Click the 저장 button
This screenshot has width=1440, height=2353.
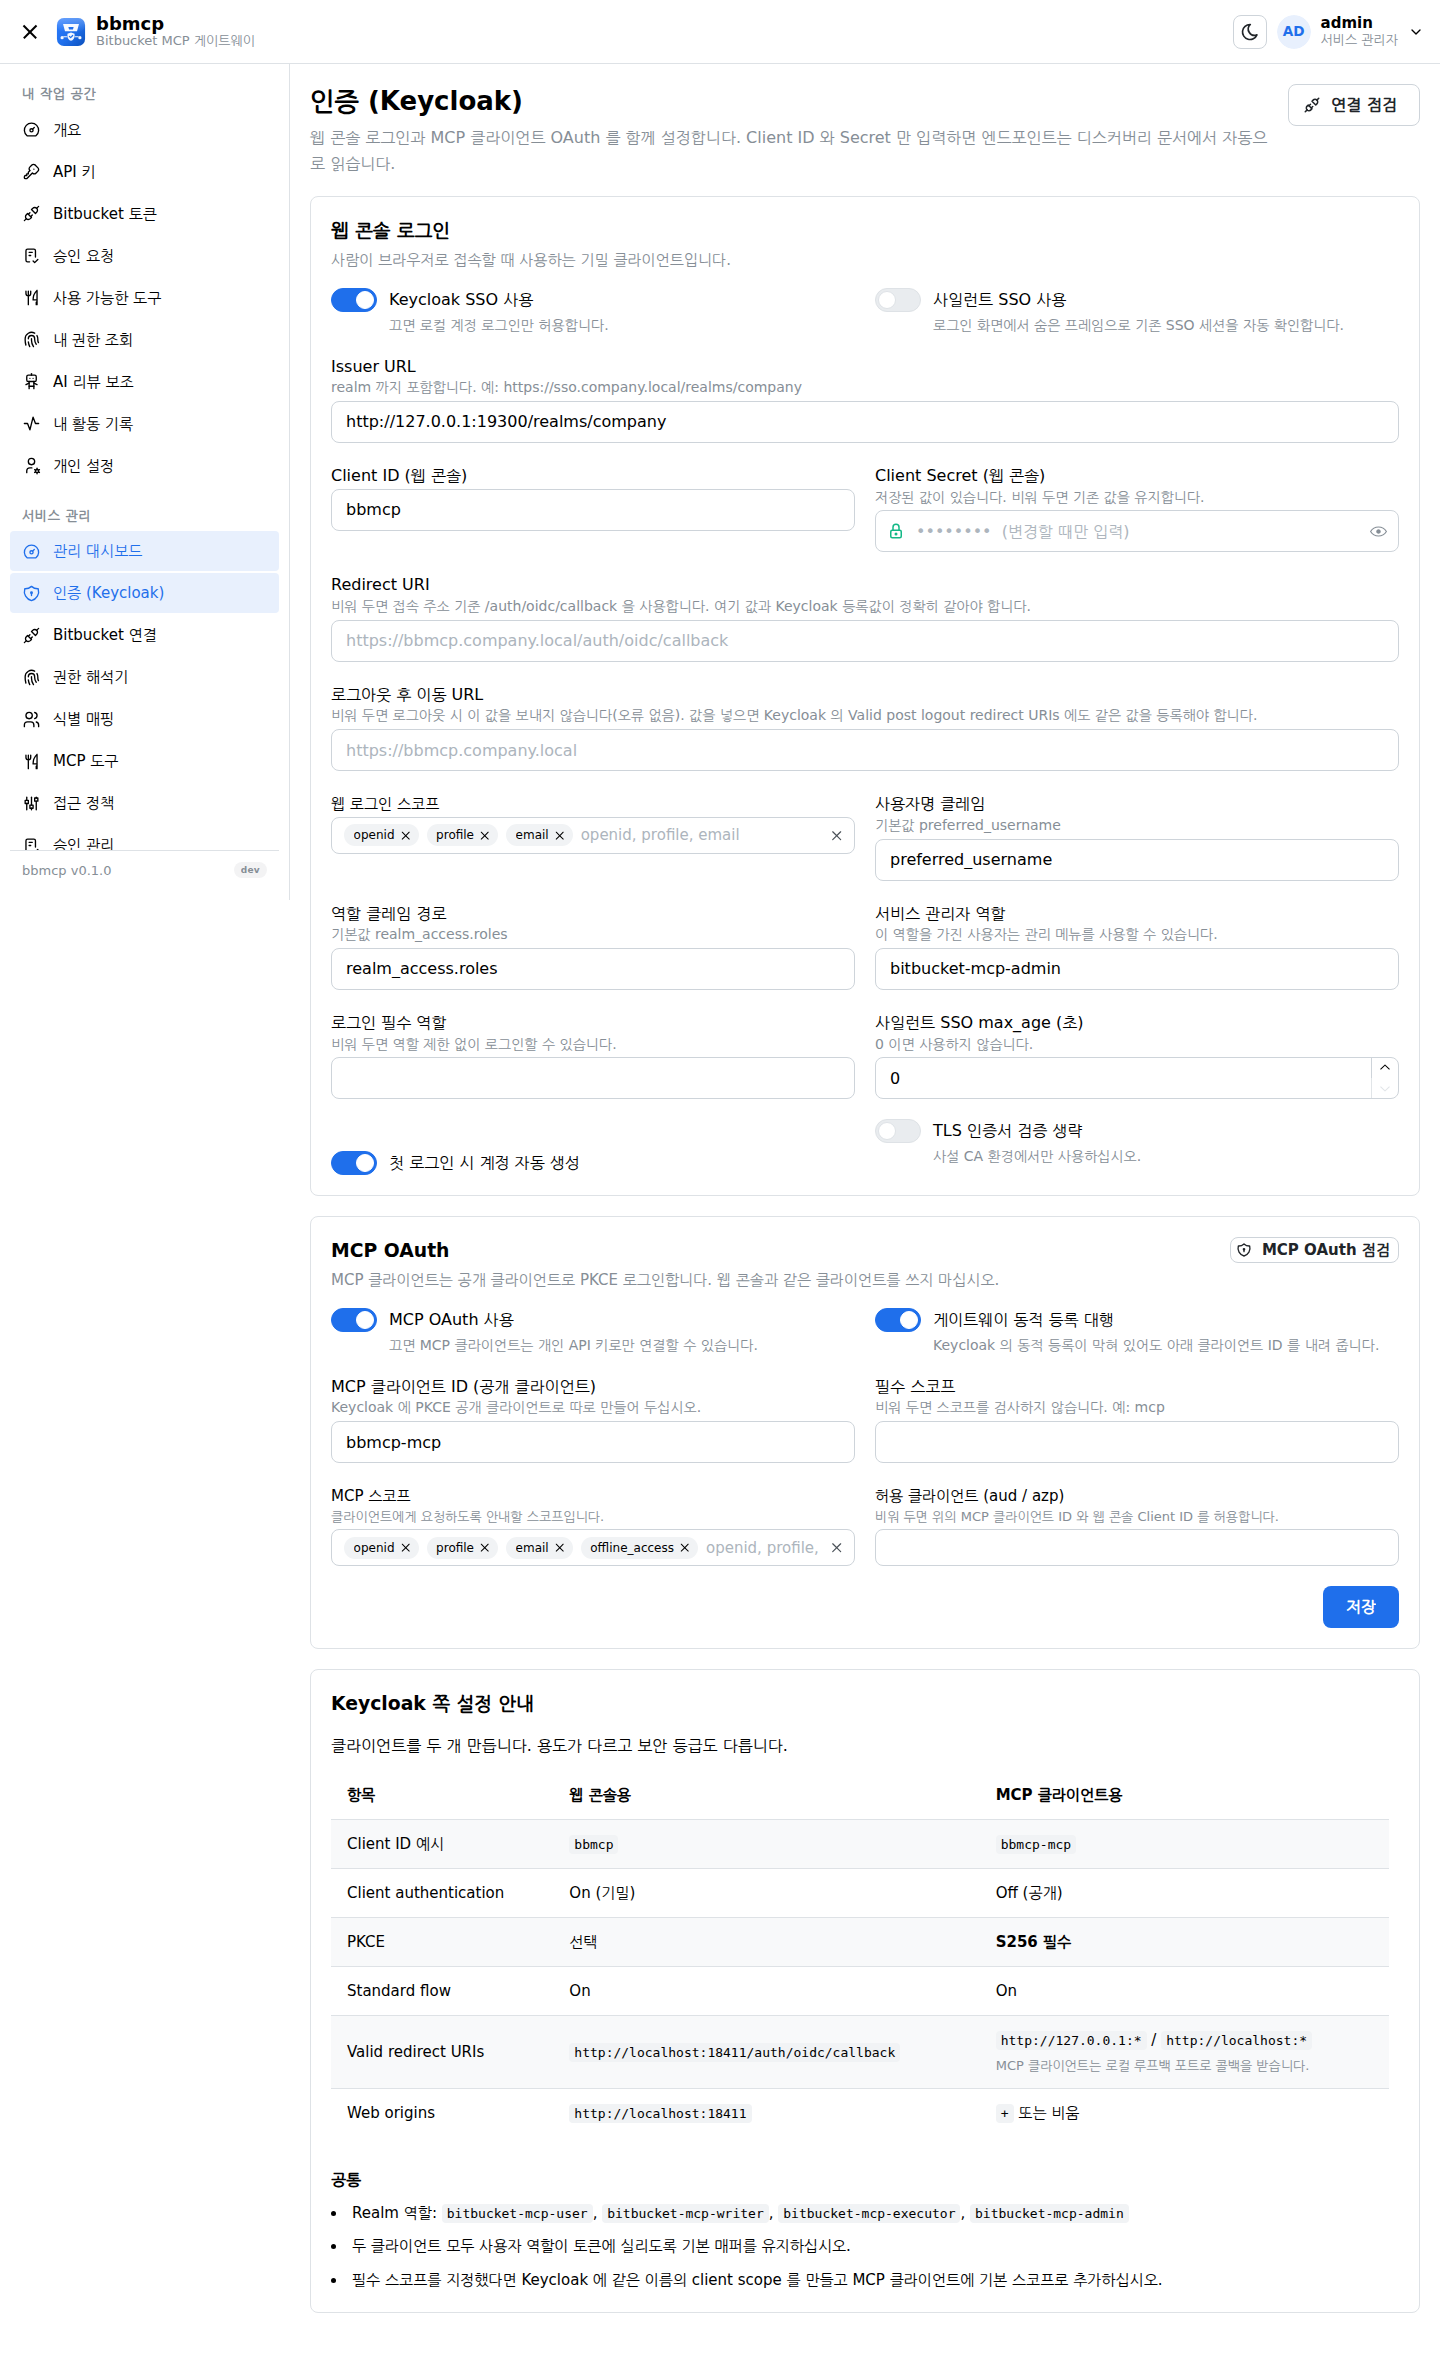click(x=1360, y=1607)
